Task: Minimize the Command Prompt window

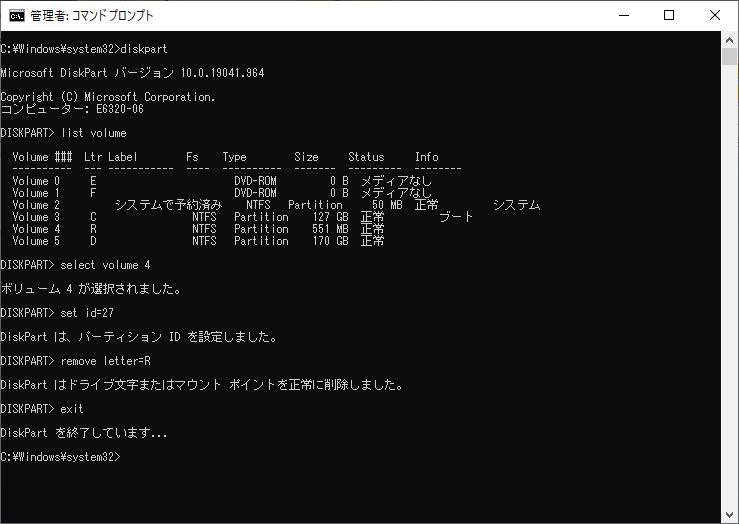Action: [x=624, y=16]
